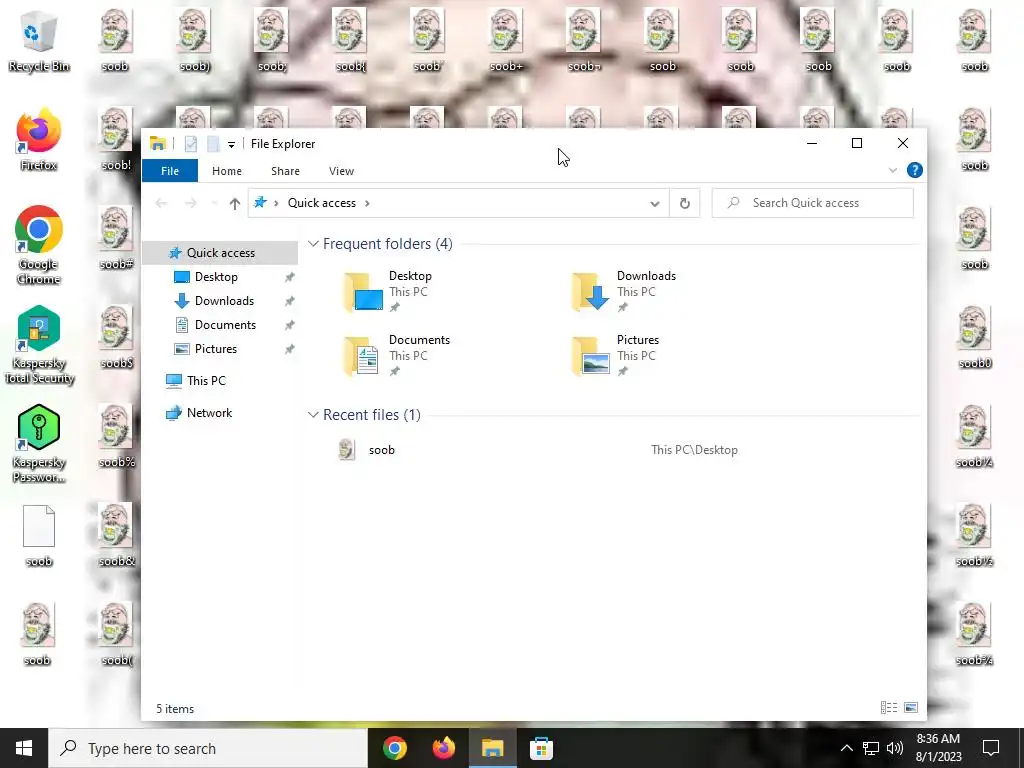Collapse the Frequent folders group

(313, 244)
